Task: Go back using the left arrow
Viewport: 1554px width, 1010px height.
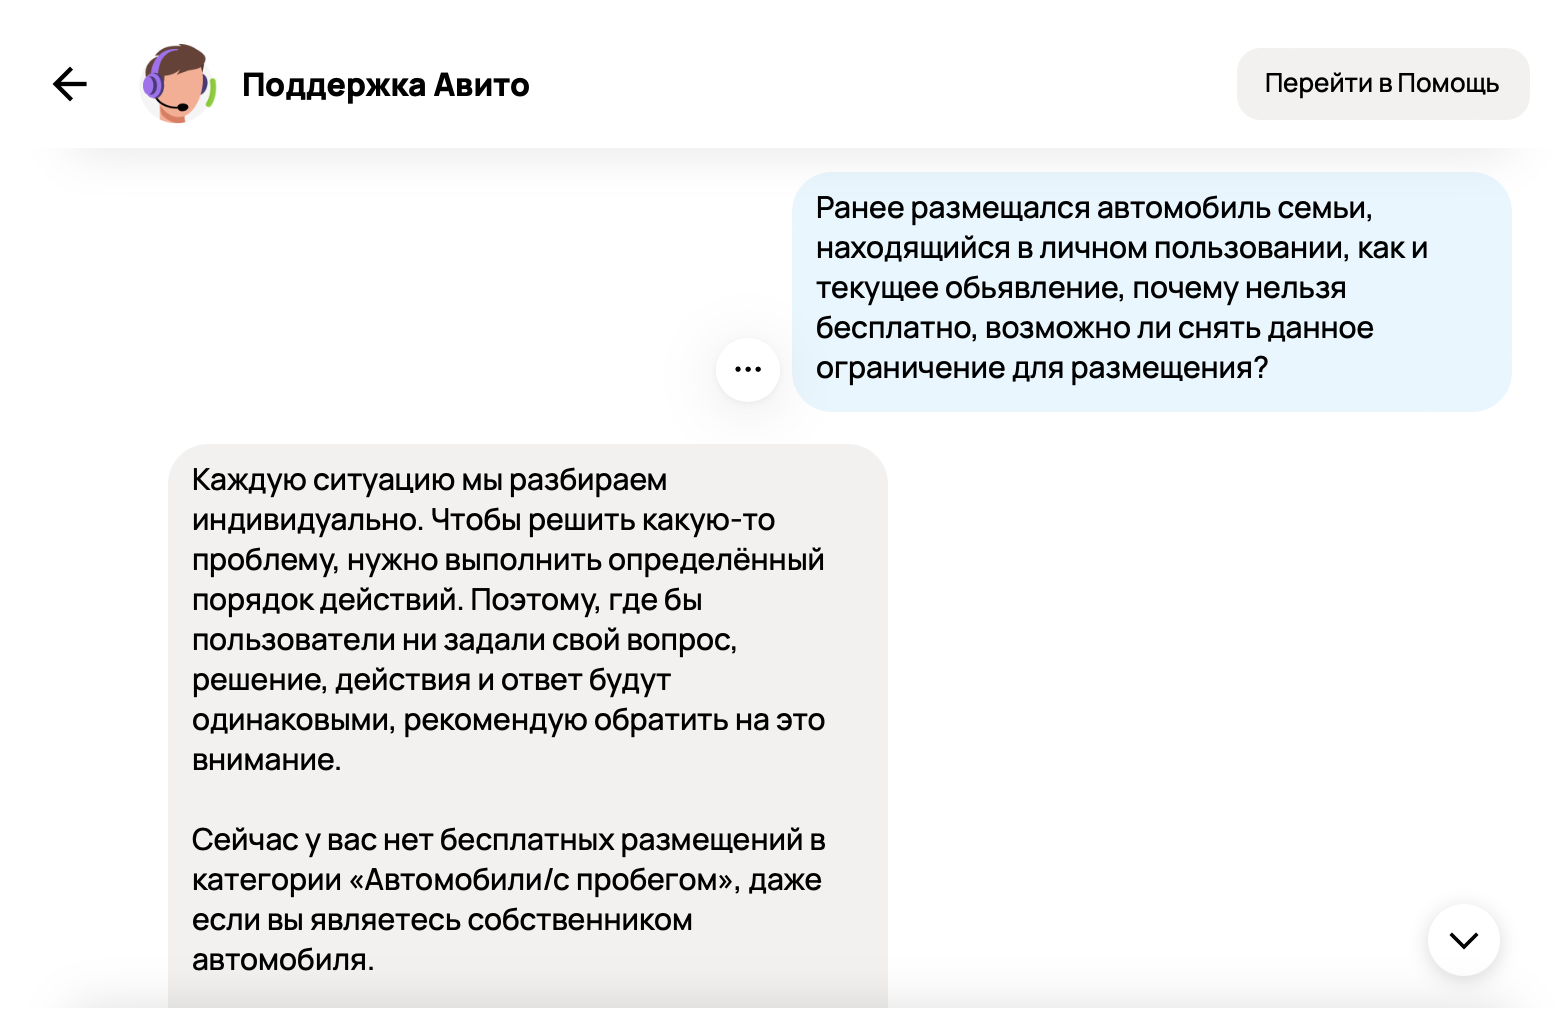Action: (70, 84)
